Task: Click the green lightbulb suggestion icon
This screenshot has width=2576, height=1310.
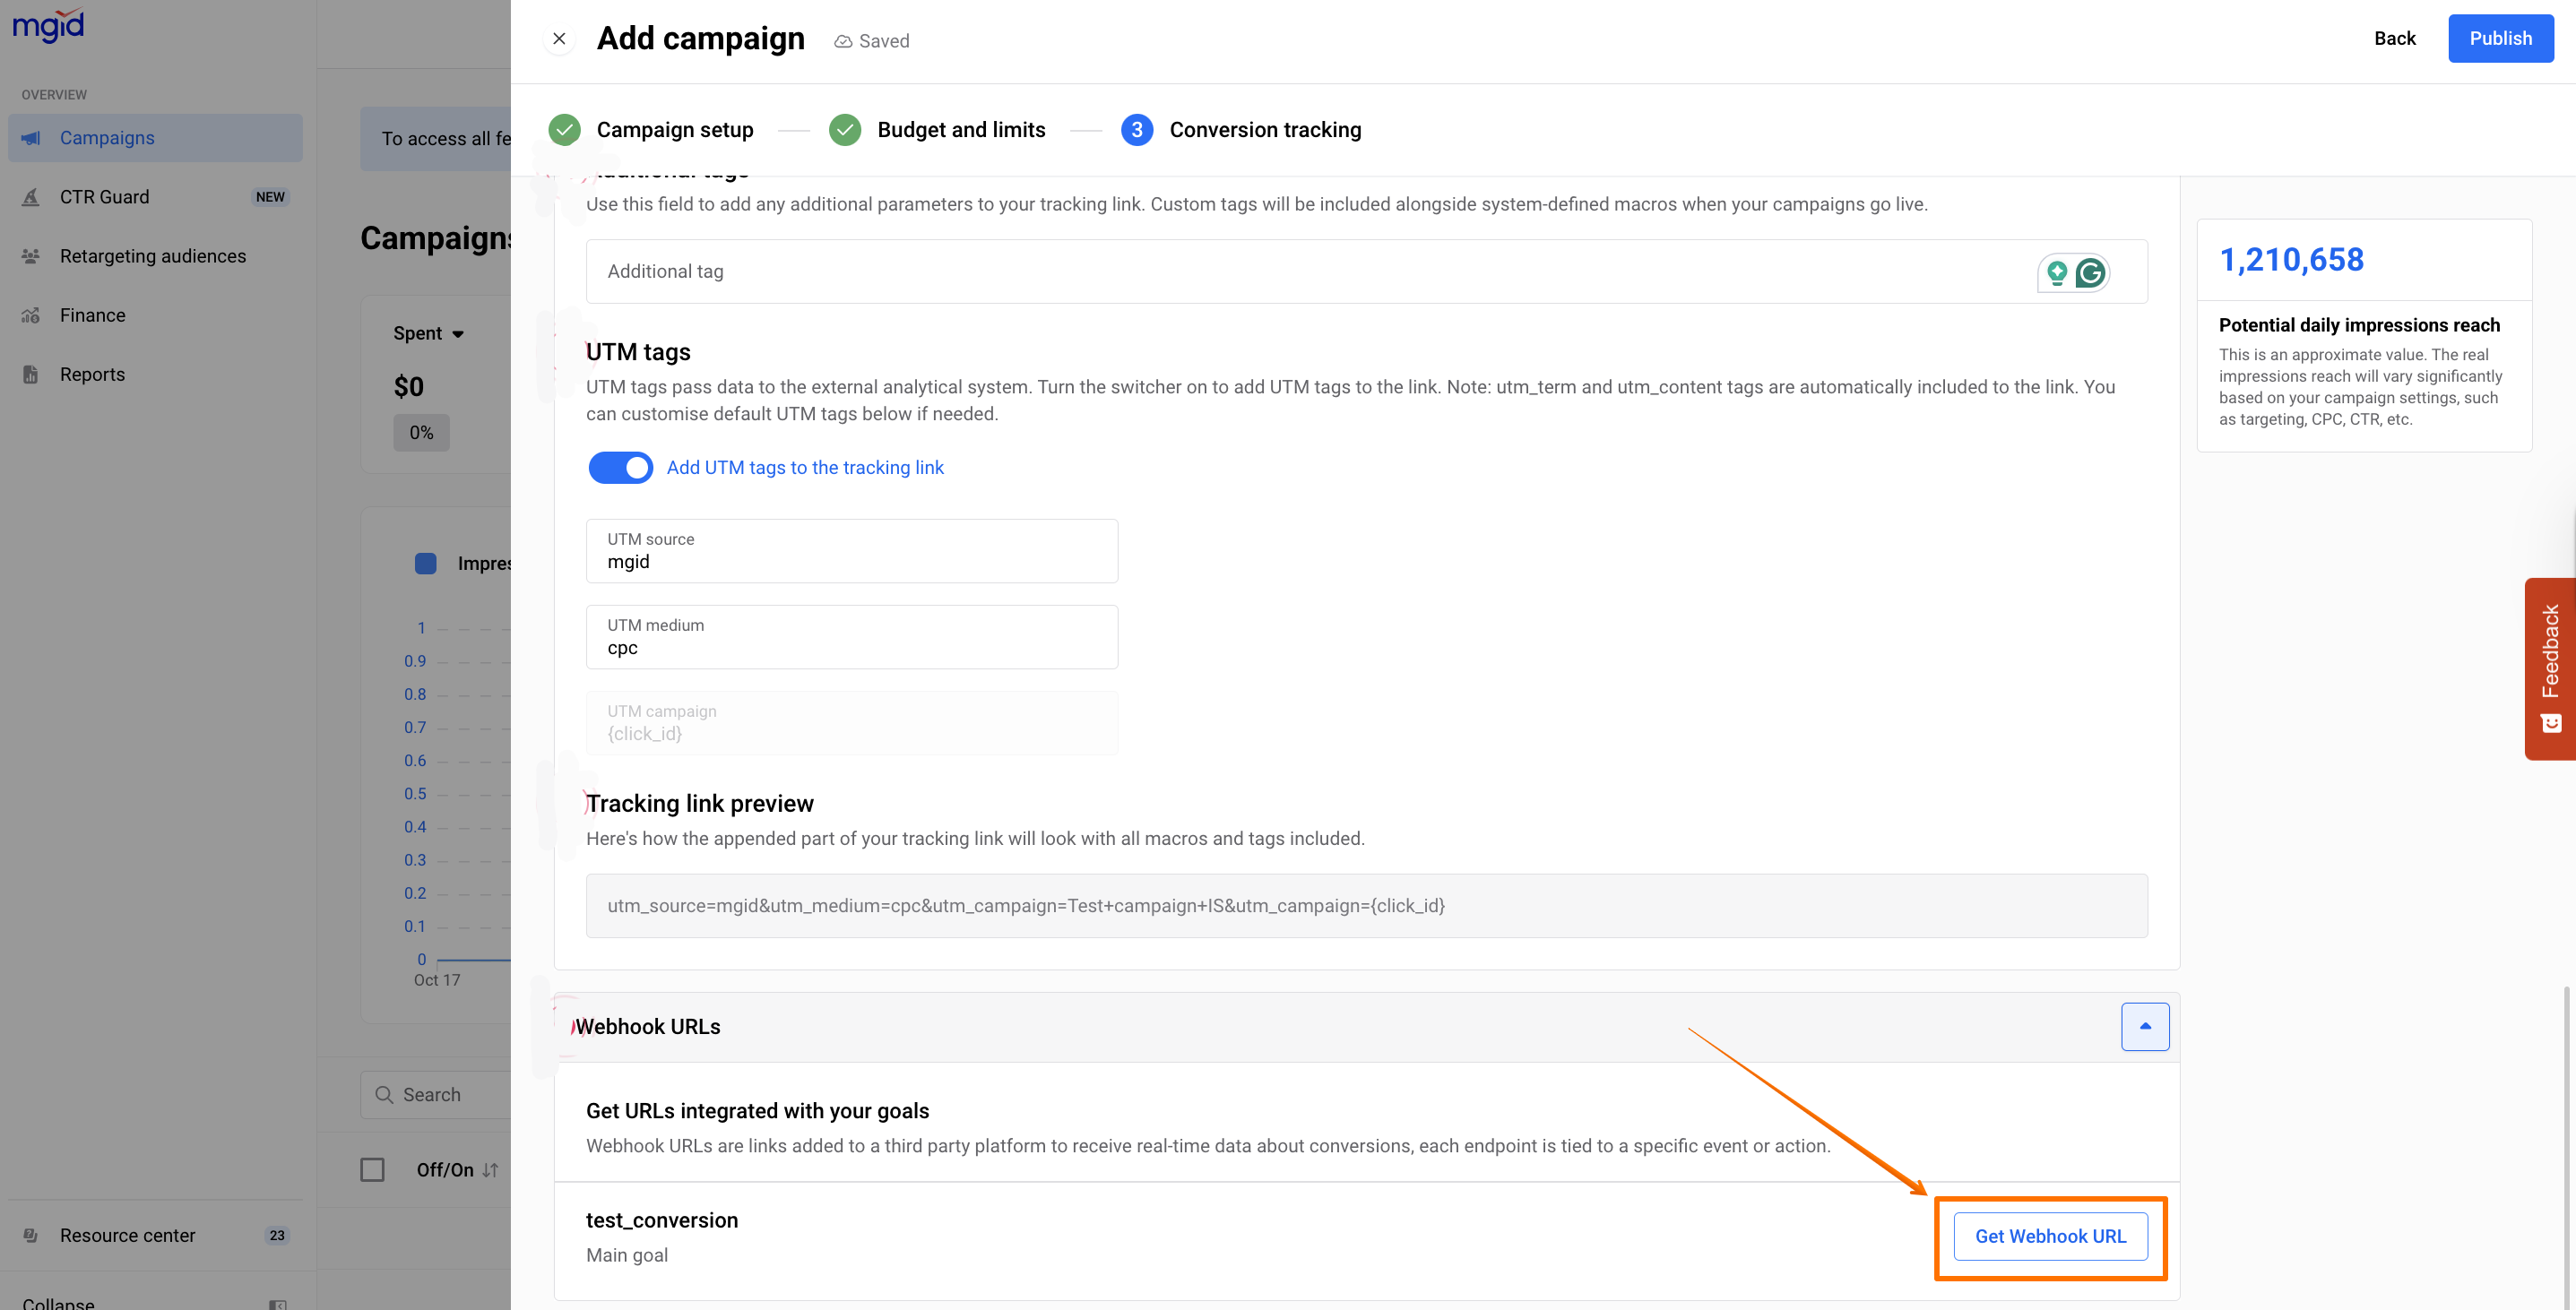Action: 2056,272
